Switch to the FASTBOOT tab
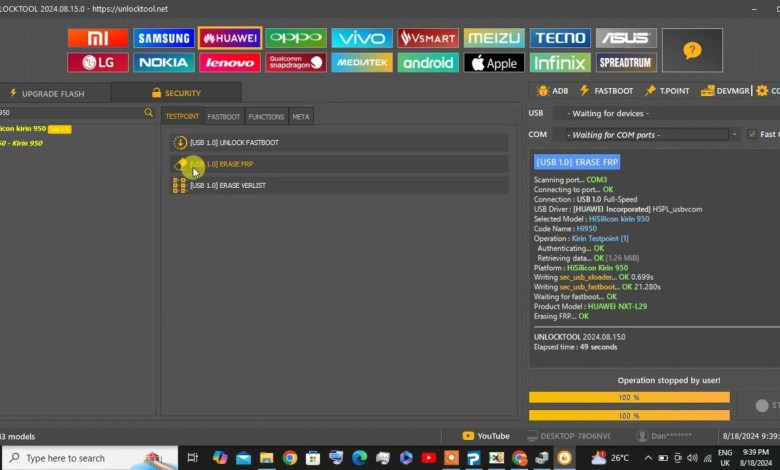780x470 pixels. pyautogui.click(x=223, y=117)
